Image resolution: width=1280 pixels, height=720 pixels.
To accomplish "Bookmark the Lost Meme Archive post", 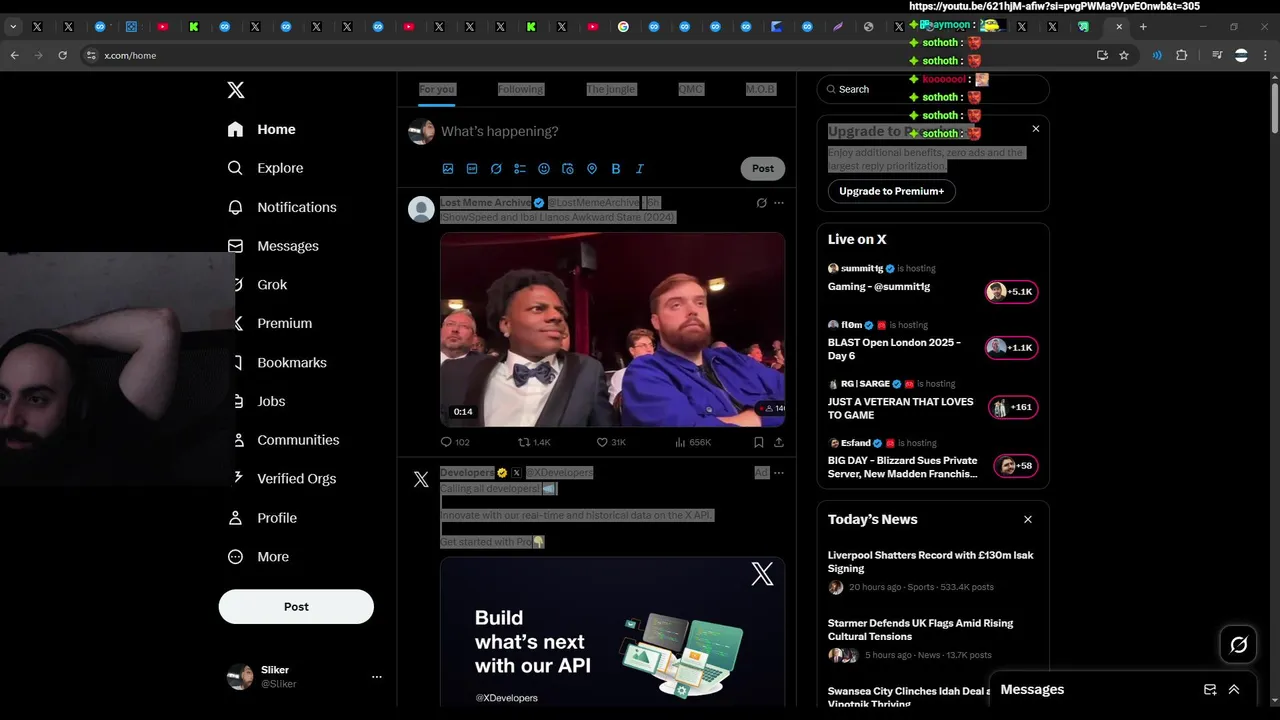I will (x=758, y=442).
